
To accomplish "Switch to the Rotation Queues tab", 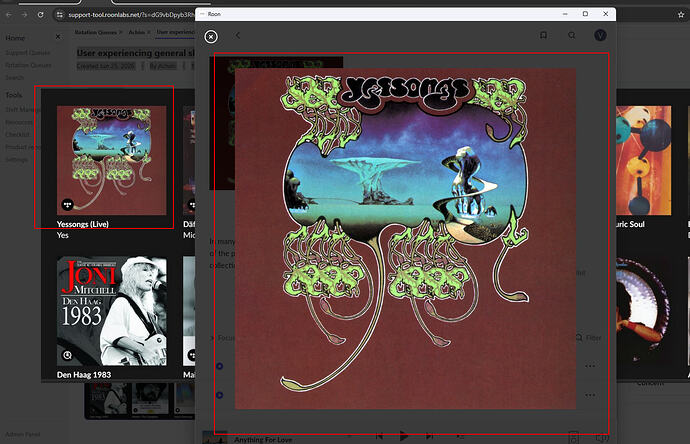I will point(95,32).
